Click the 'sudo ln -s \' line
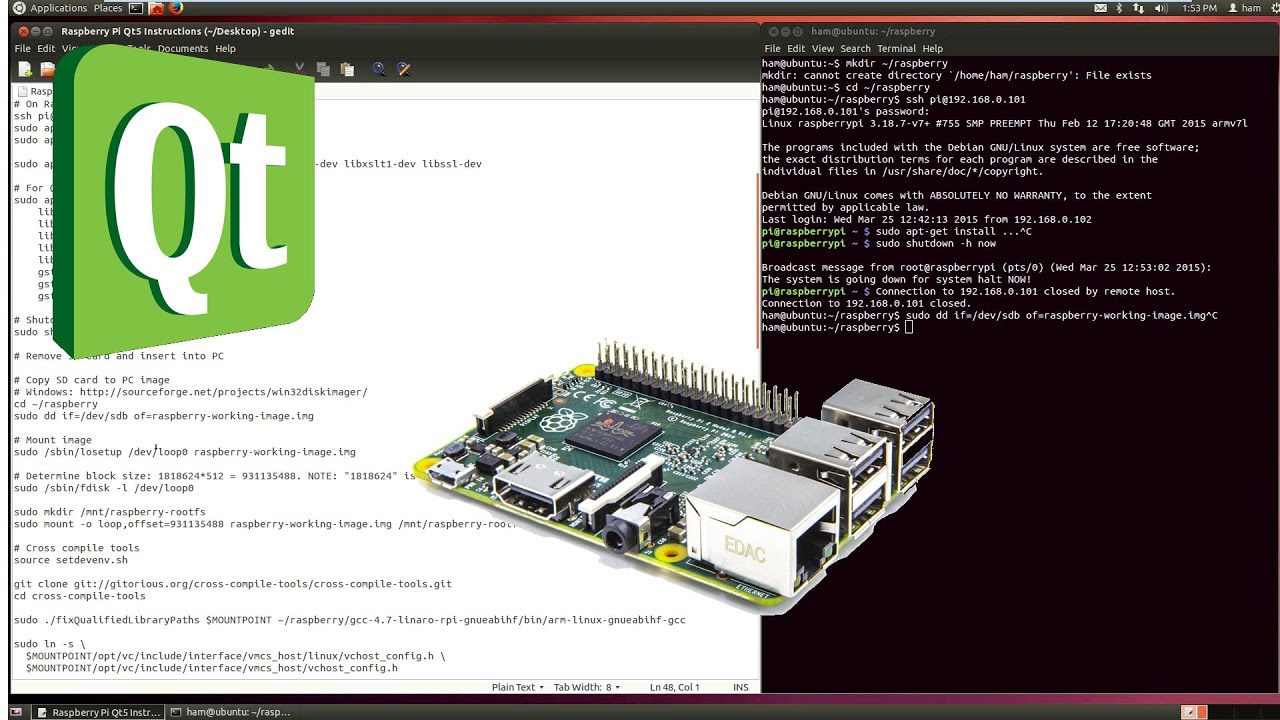Viewport: 1280px width, 720px height. 50,644
